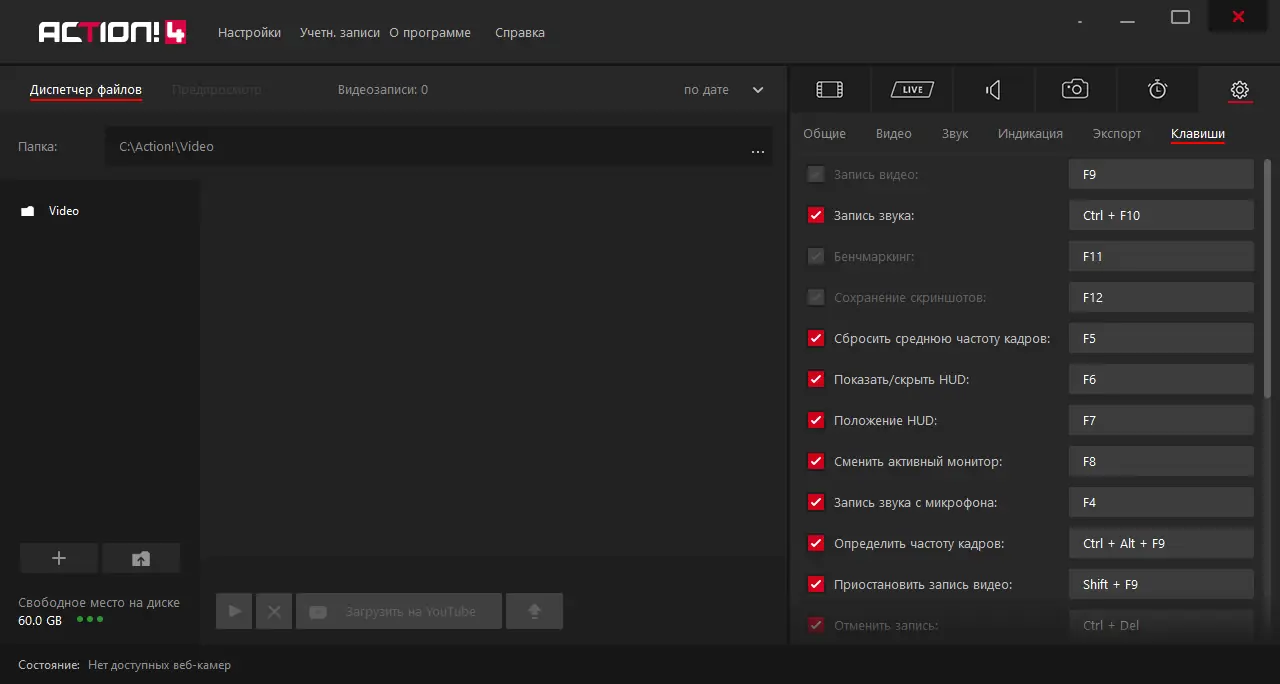Toggle the Запись видео checkbox
This screenshot has width=1280, height=684.
(816, 174)
